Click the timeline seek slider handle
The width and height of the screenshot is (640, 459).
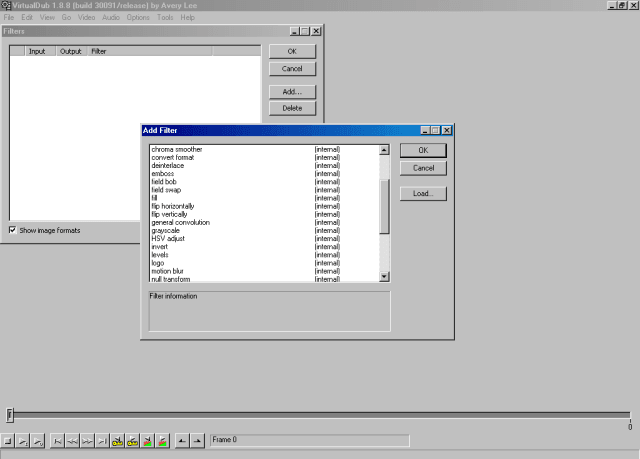pyautogui.click(x=10, y=414)
